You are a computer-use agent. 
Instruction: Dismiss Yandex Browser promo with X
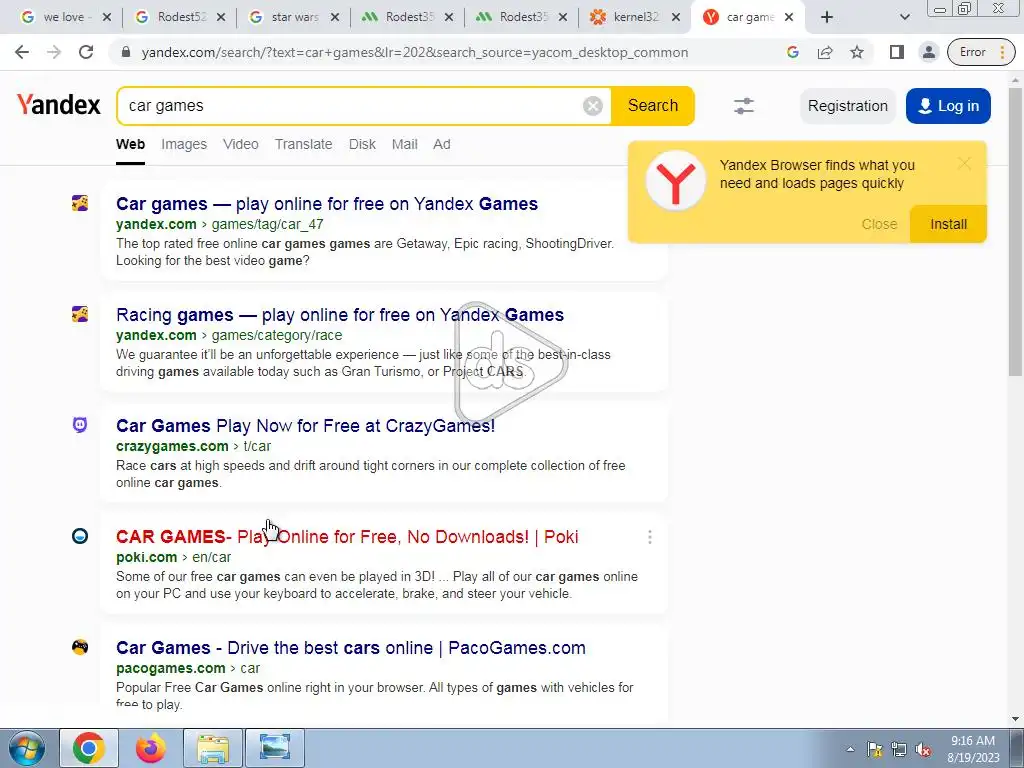tap(964, 164)
